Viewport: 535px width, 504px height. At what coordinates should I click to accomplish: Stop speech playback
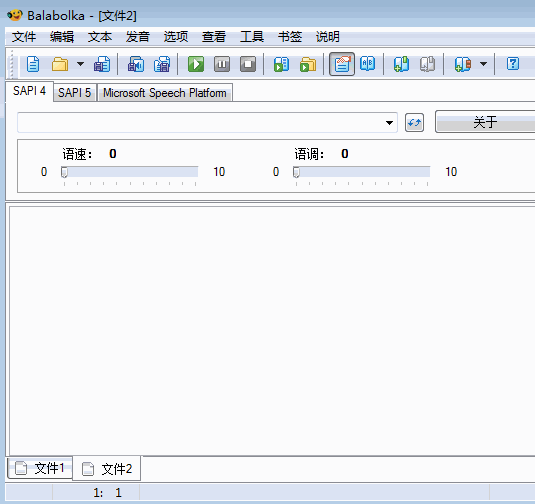point(248,64)
